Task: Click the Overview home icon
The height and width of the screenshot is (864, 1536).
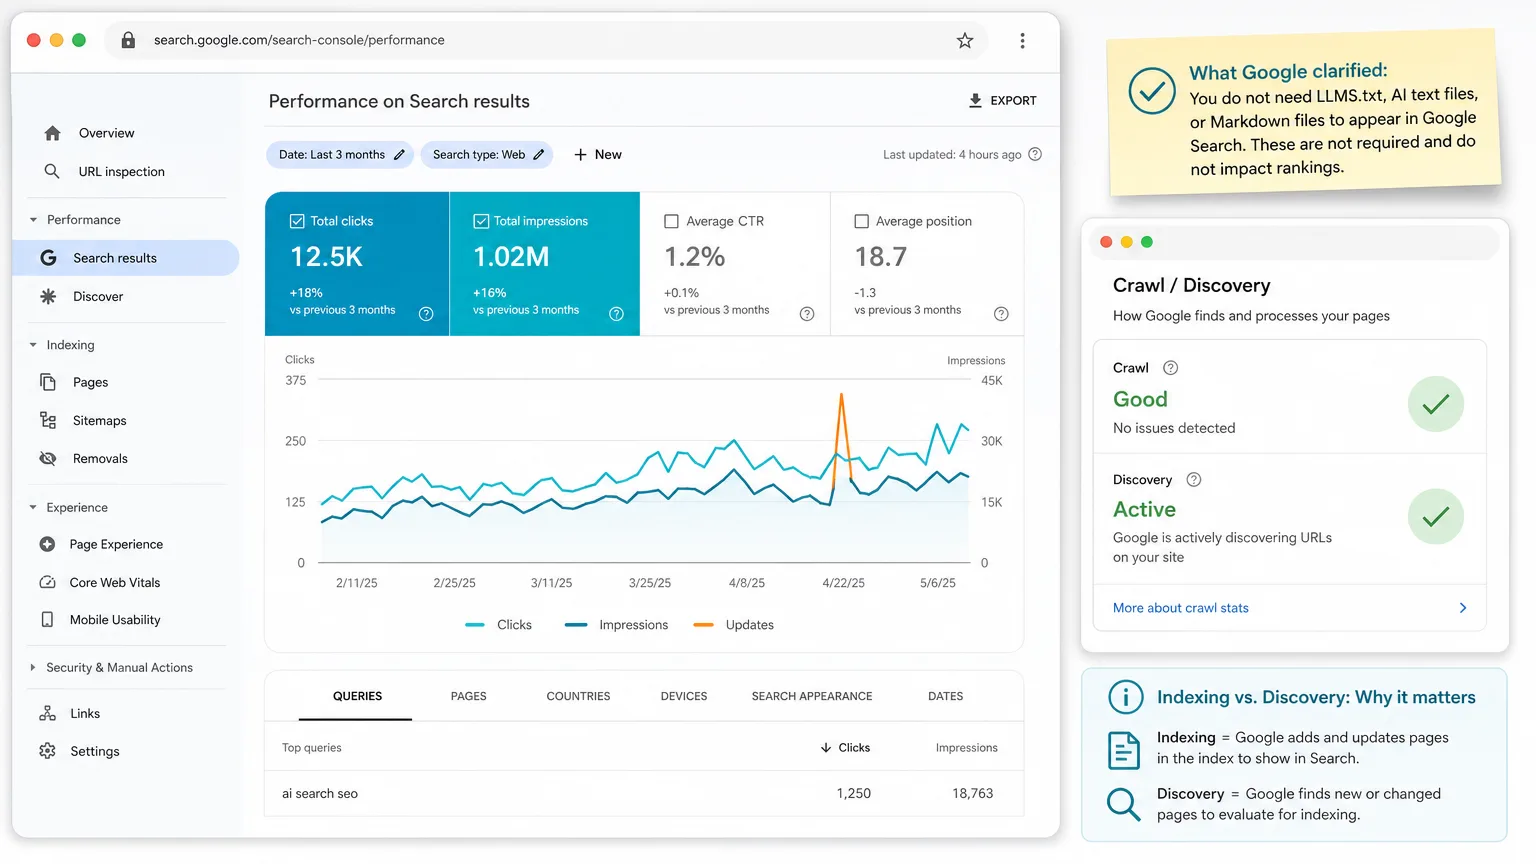Action: click(53, 133)
